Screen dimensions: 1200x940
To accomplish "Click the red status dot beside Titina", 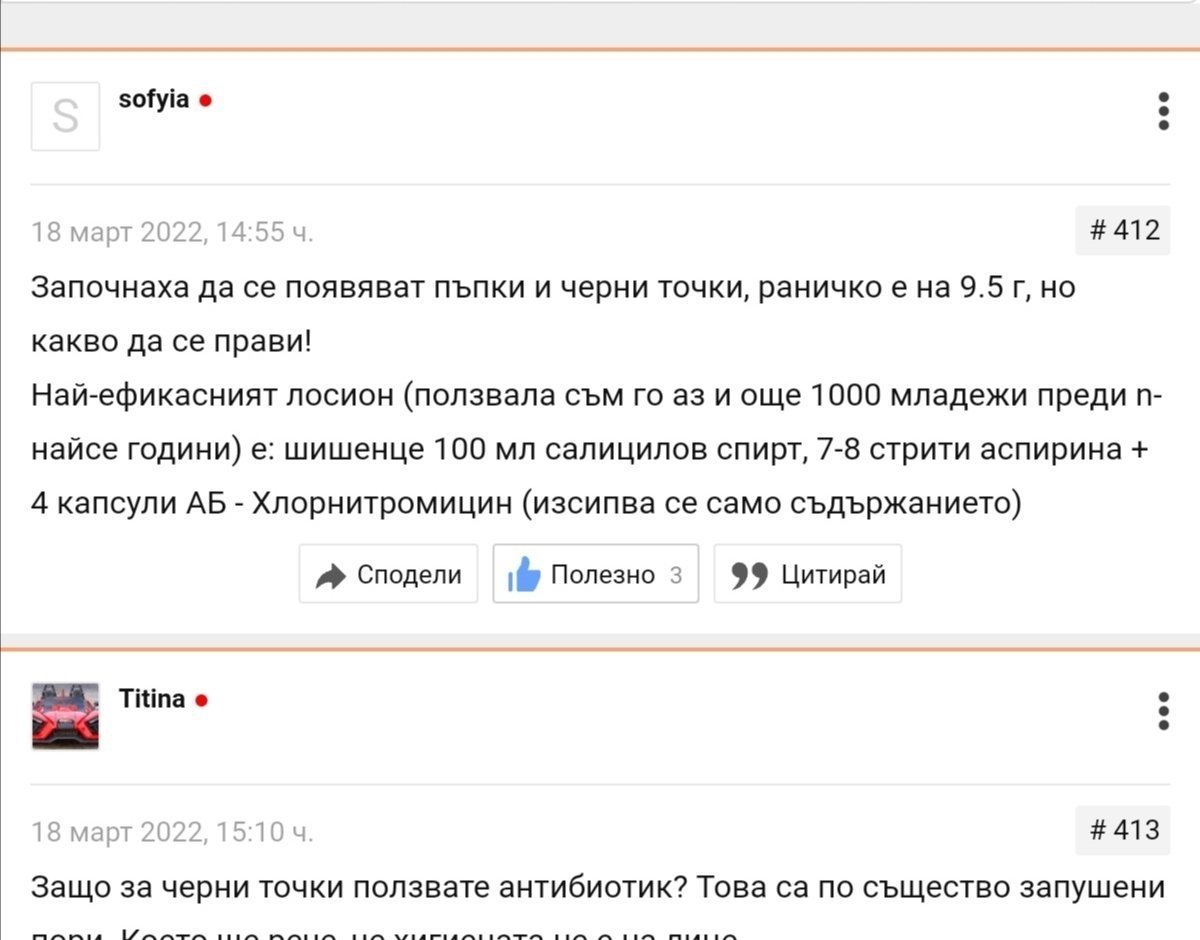I will (x=201, y=700).
